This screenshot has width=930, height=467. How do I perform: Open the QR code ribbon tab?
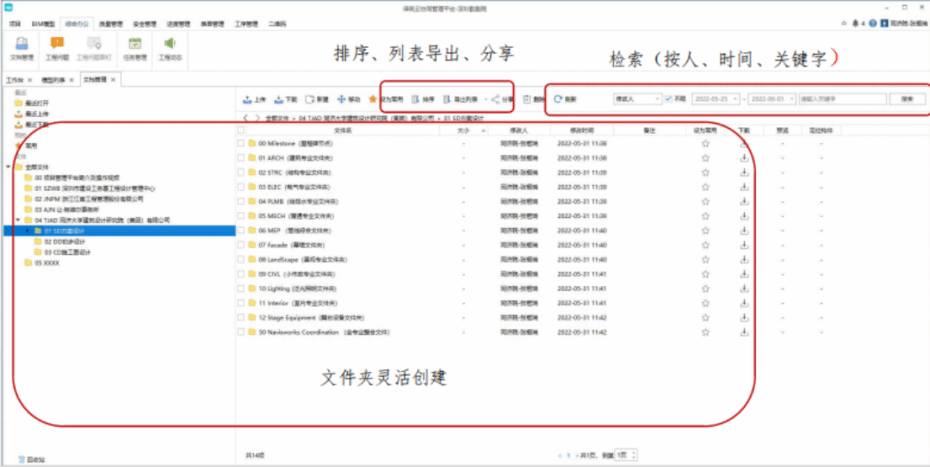(x=277, y=24)
